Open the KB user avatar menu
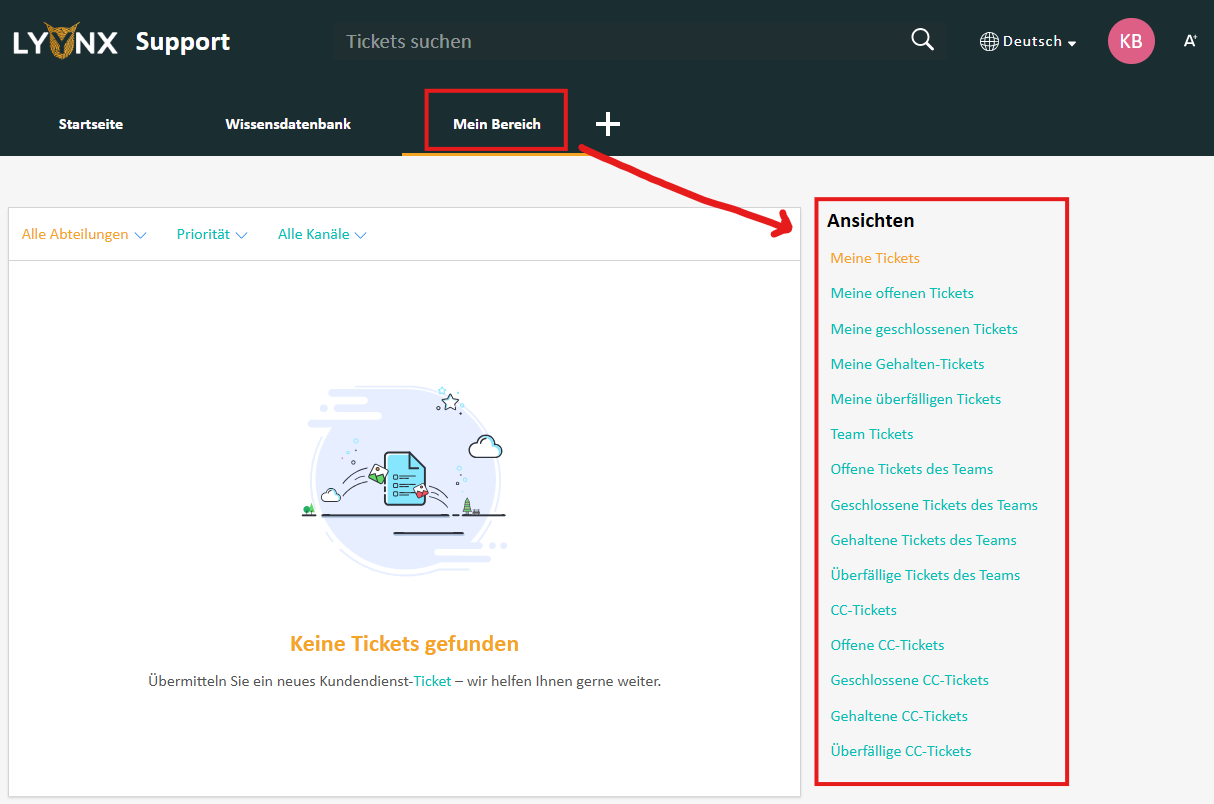 coord(1131,41)
